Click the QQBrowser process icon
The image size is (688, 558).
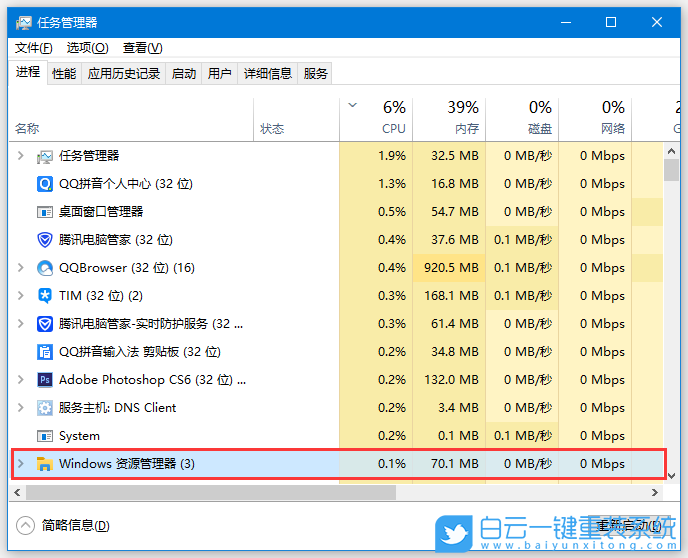click(x=45, y=268)
